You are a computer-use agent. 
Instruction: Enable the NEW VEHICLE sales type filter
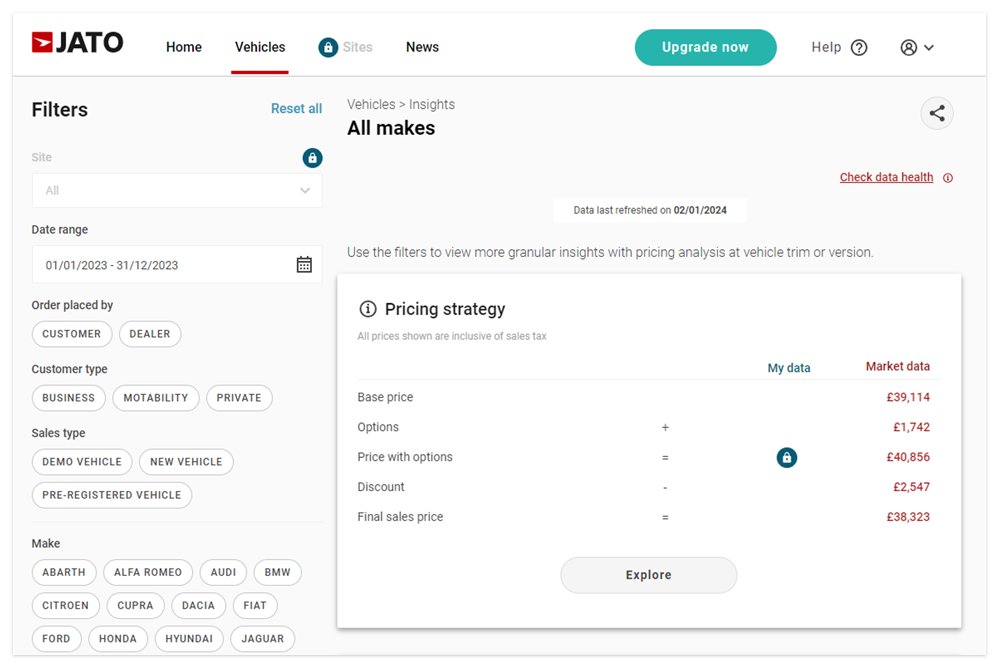pos(186,462)
